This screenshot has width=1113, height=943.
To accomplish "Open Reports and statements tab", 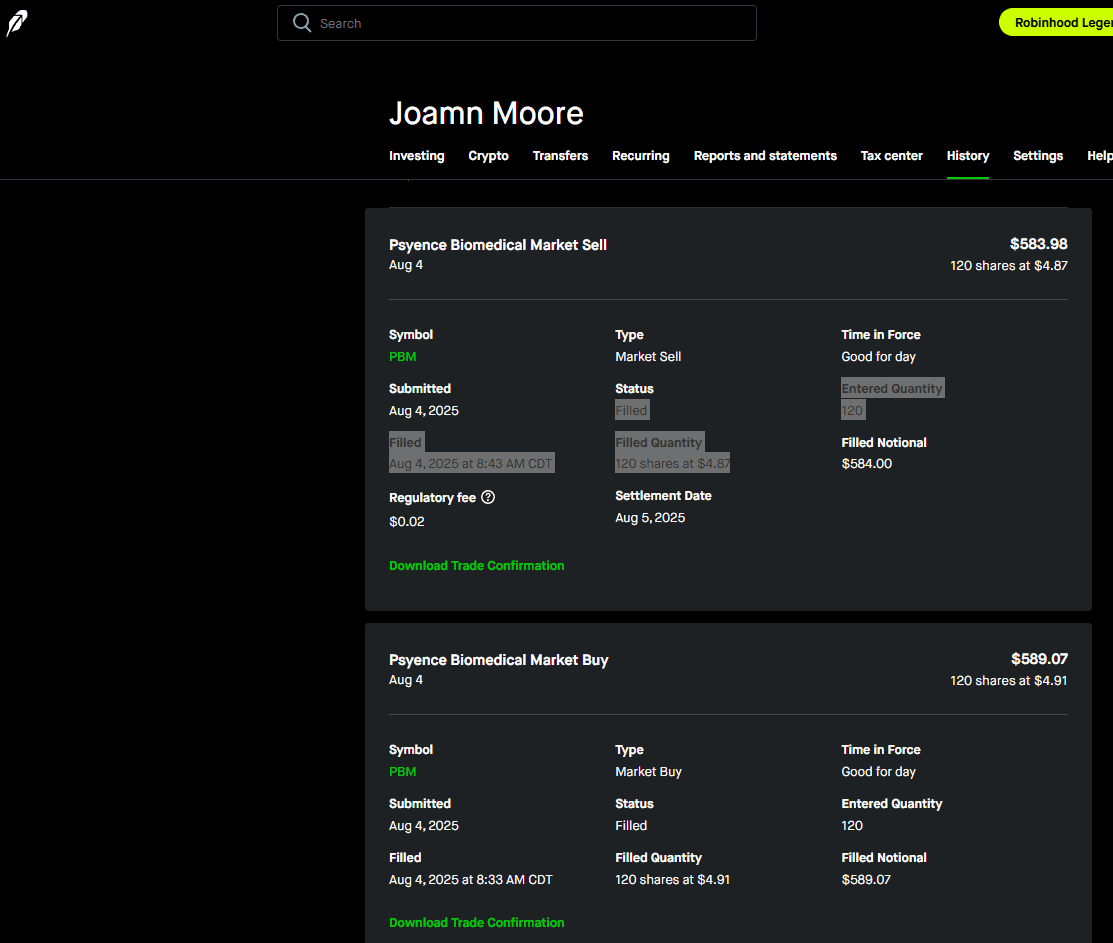I will (x=765, y=156).
